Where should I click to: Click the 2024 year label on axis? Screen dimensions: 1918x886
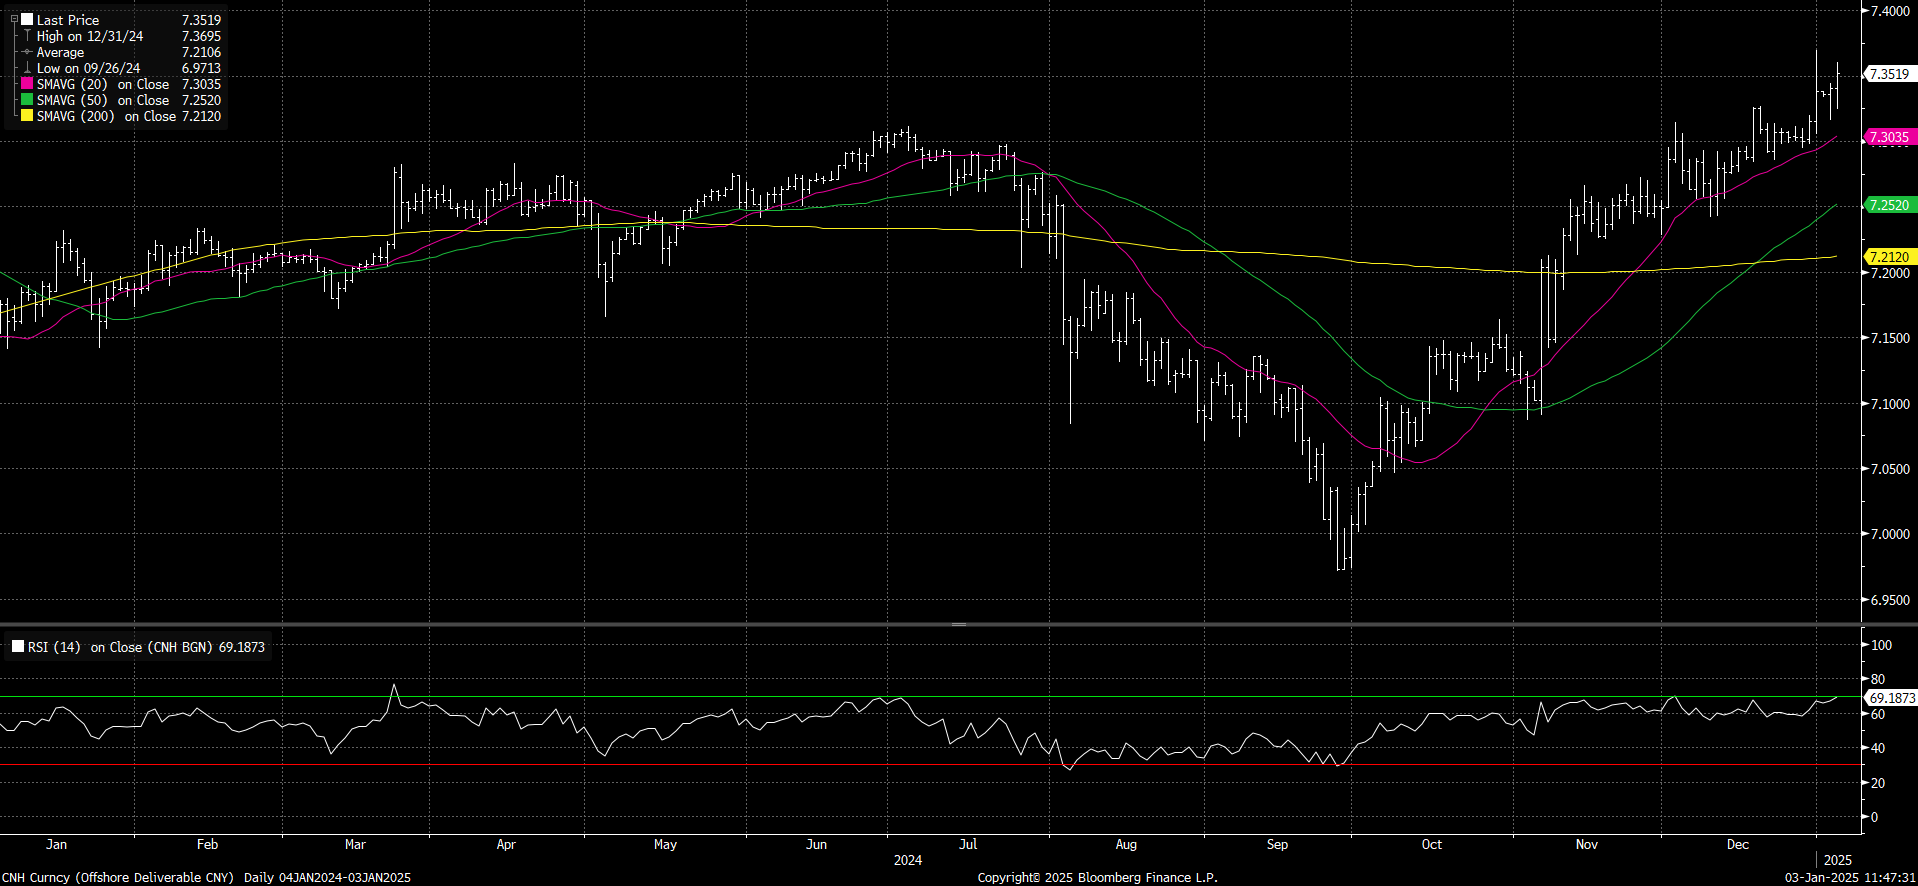click(908, 860)
